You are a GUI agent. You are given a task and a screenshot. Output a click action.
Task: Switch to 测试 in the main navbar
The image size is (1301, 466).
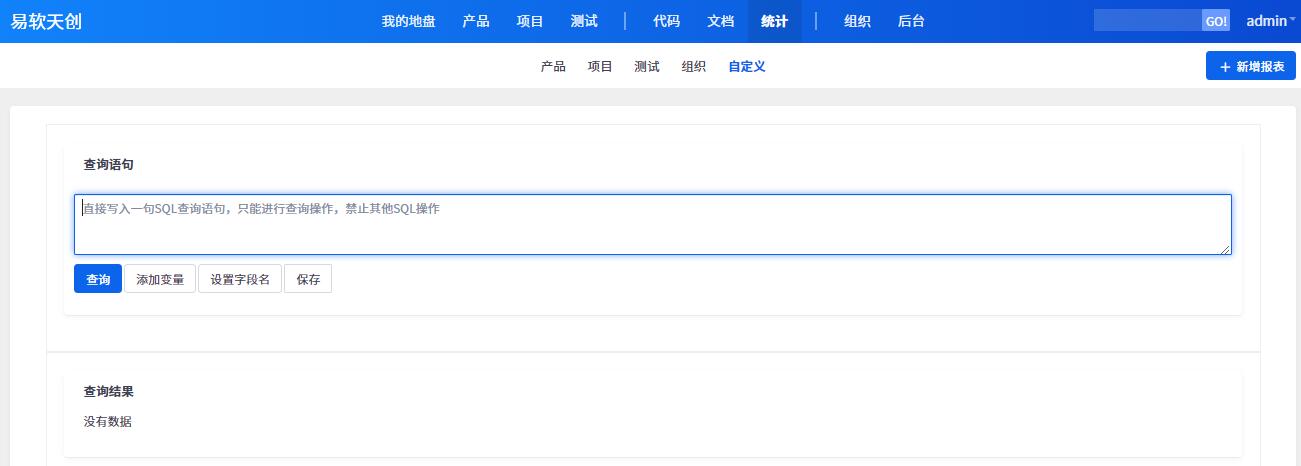point(584,21)
